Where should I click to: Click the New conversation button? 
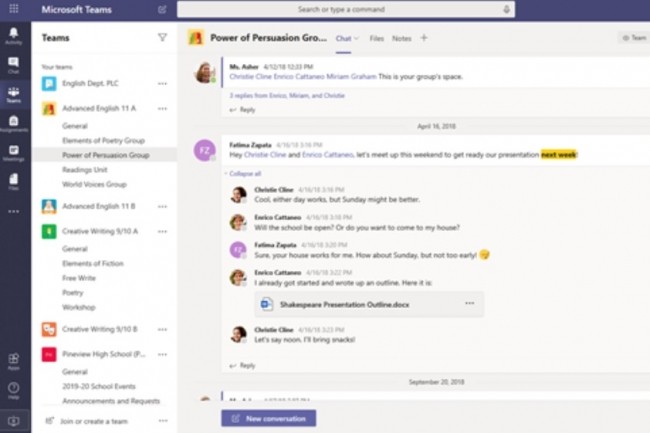269,418
